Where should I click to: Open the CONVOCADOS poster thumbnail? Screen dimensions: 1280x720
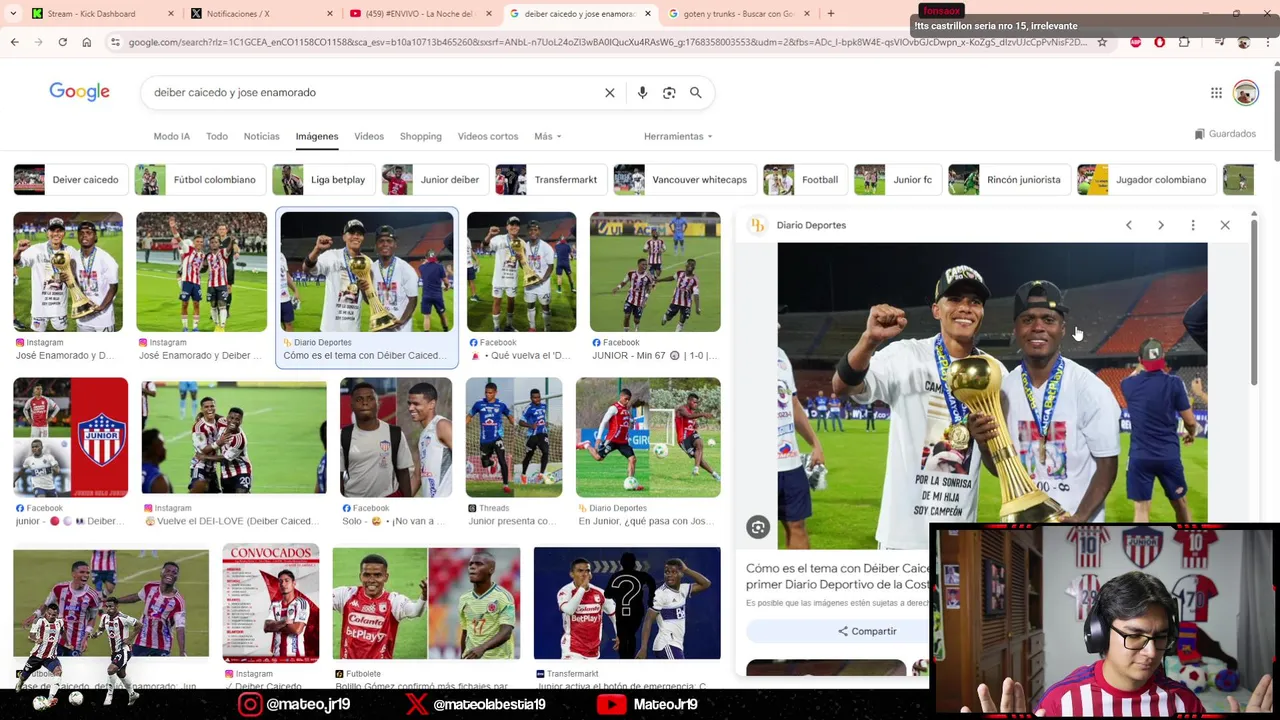[271, 603]
